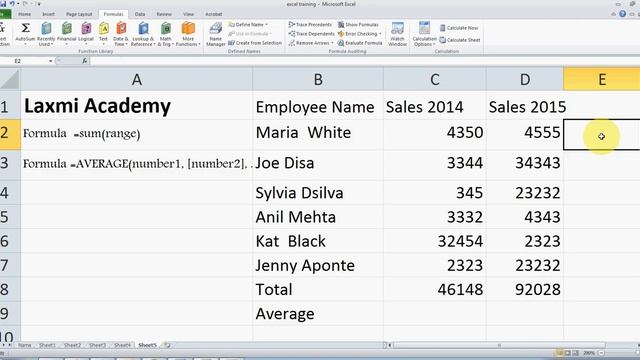Screen dimensions: 640x360
Task: Click the Undo arrow in the Quick Access Toolbar
Action: [12, 4]
